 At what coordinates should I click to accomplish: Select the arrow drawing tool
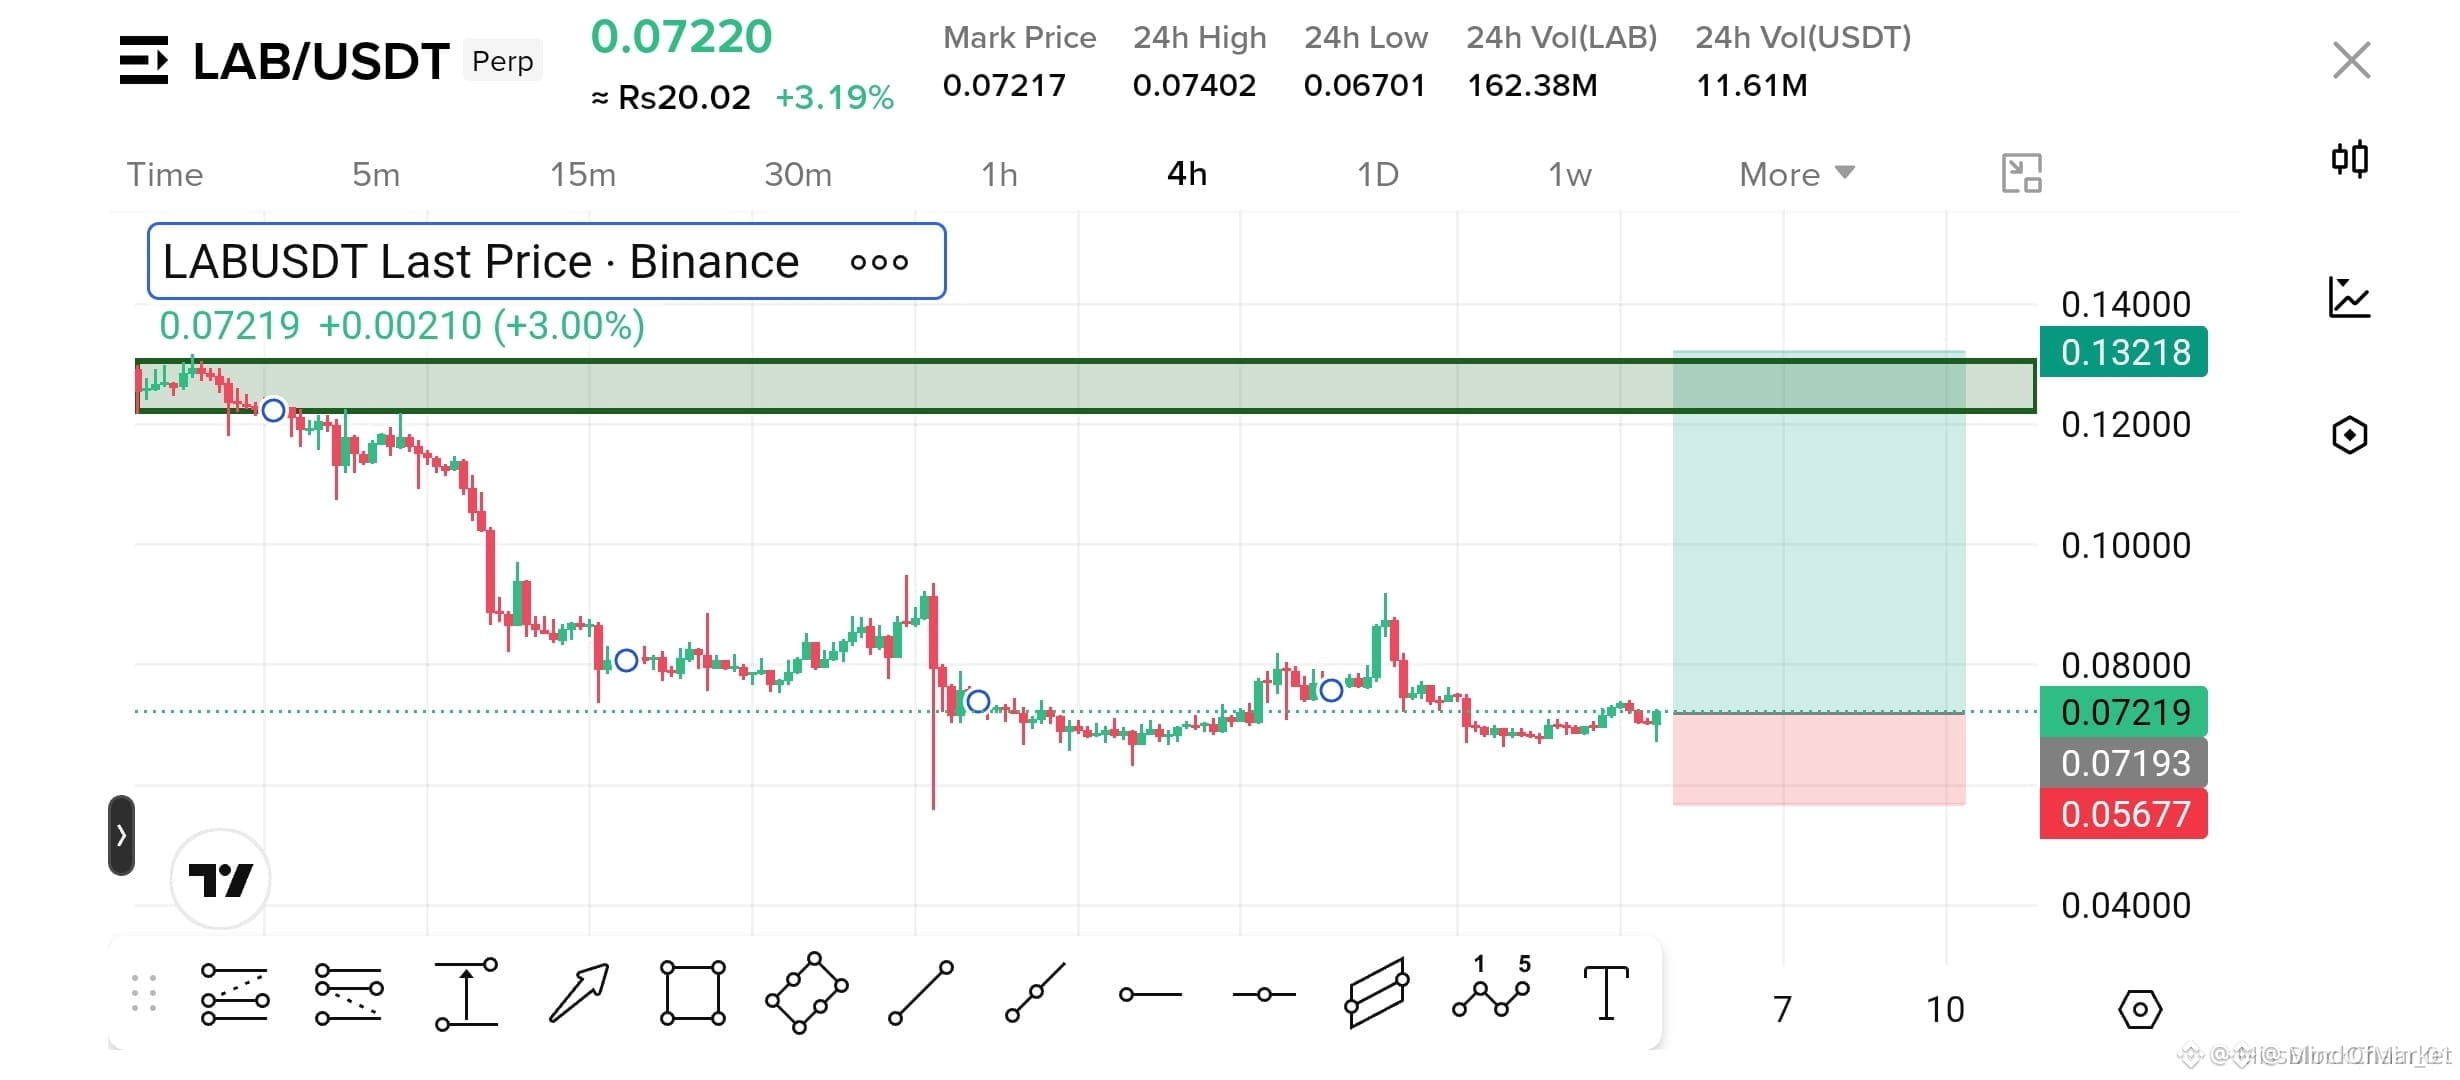click(579, 993)
